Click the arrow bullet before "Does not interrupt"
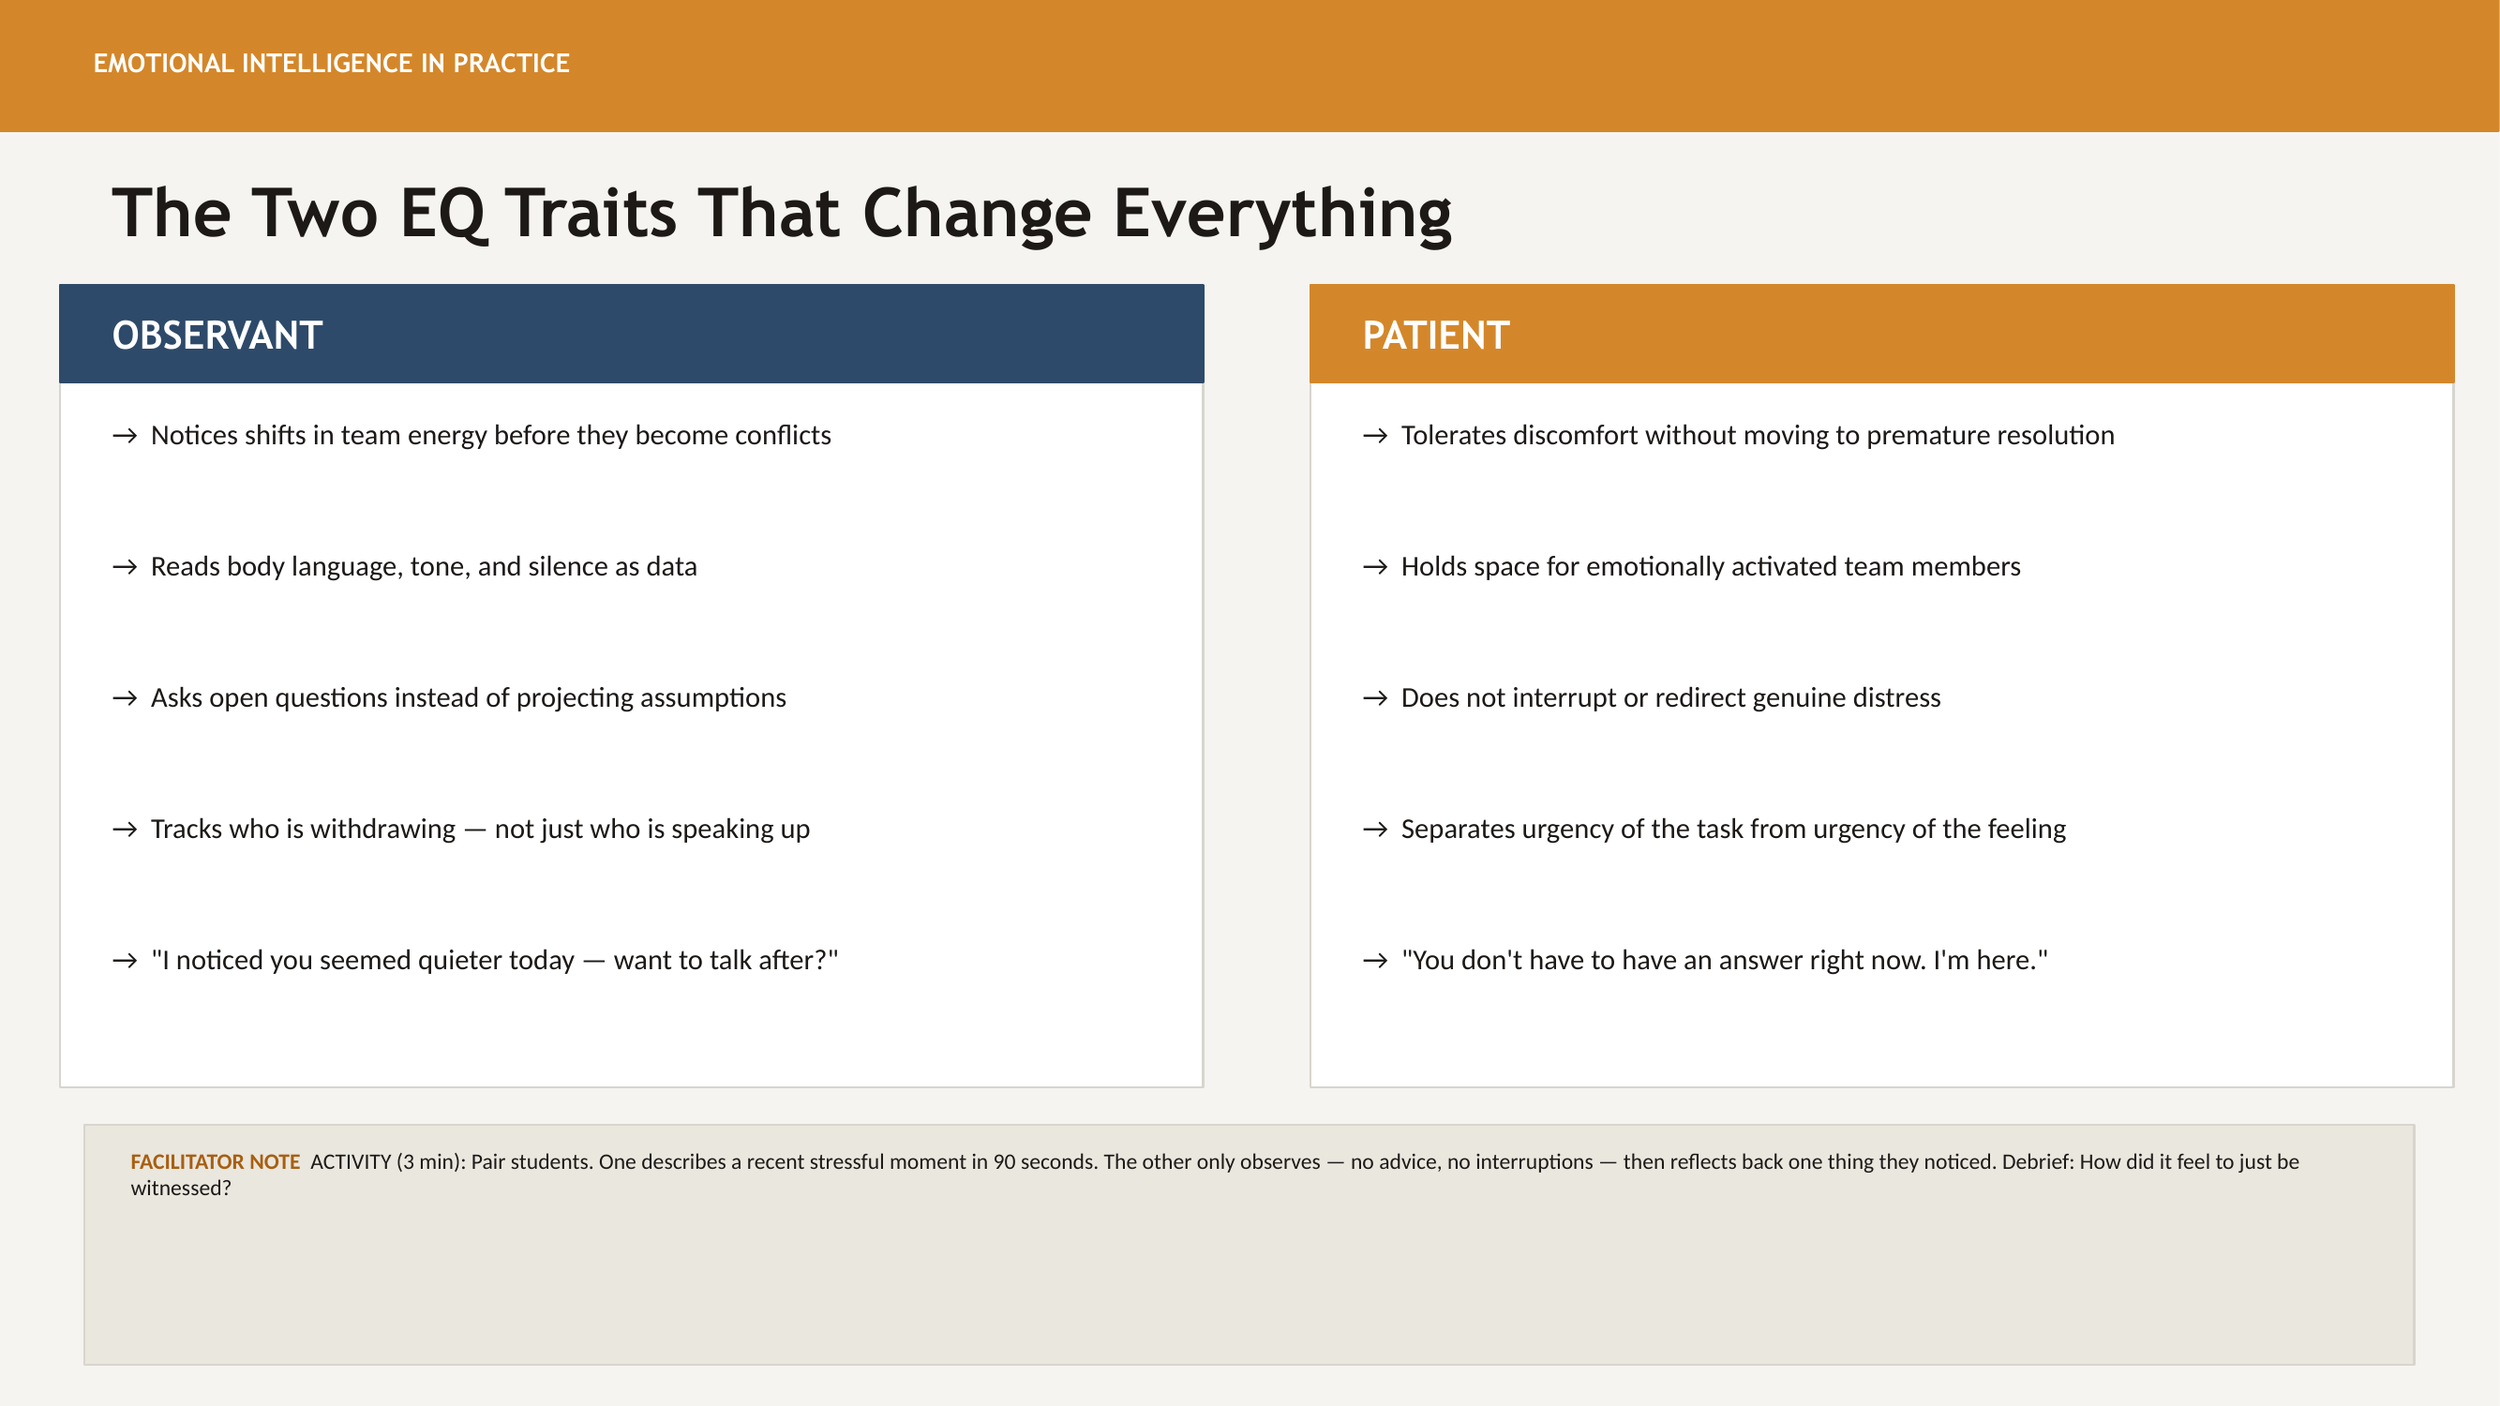The height and width of the screenshot is (1406, 2500). tap(1375, 698)
